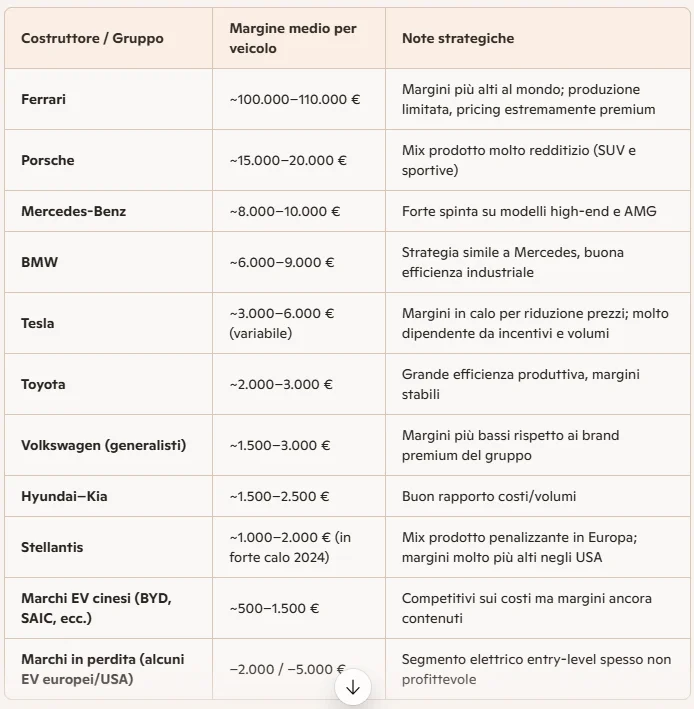Select Toyota's margin of 2.000–3.000 €
The image size is (694, 709).
pos(281,384)
